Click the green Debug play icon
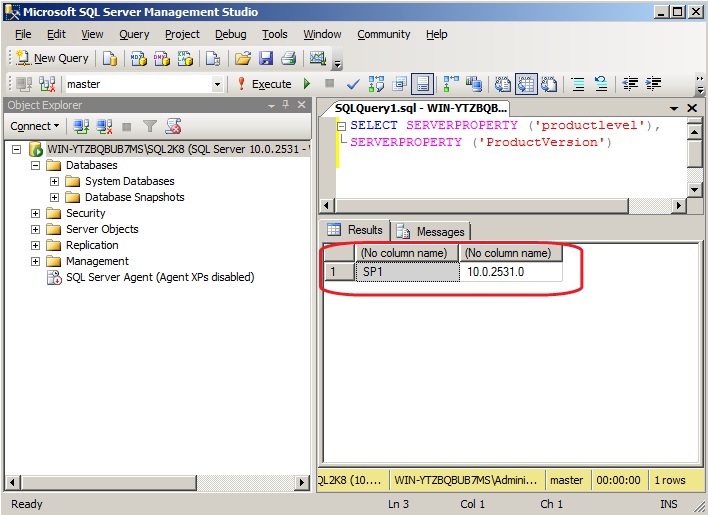The height and width of the screenshot is (515, 708). (x=307, y=84)
